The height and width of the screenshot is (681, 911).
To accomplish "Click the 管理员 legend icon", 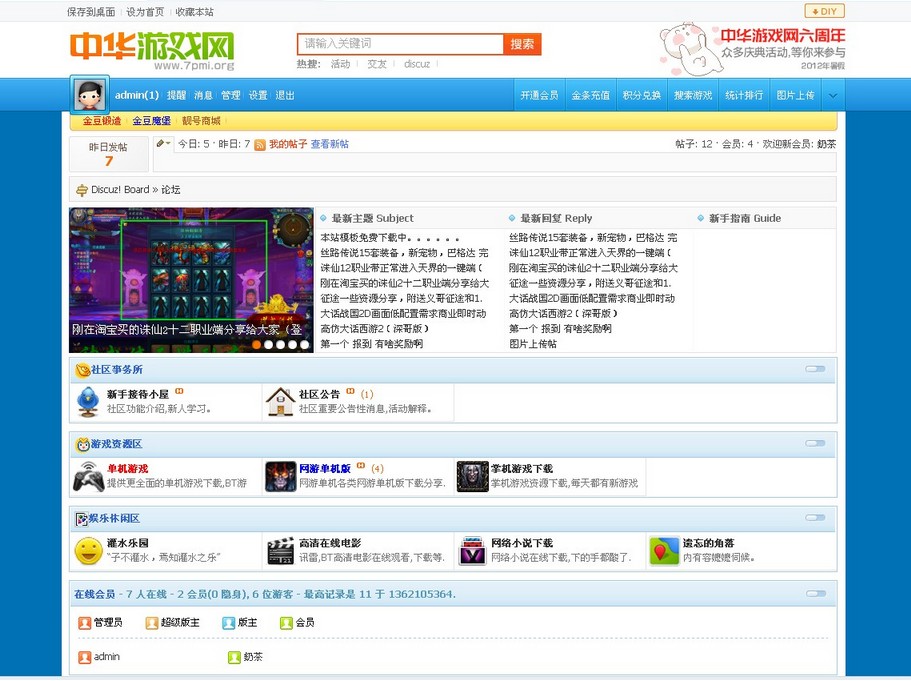I will pyautogui.click(x=85, y=623).
